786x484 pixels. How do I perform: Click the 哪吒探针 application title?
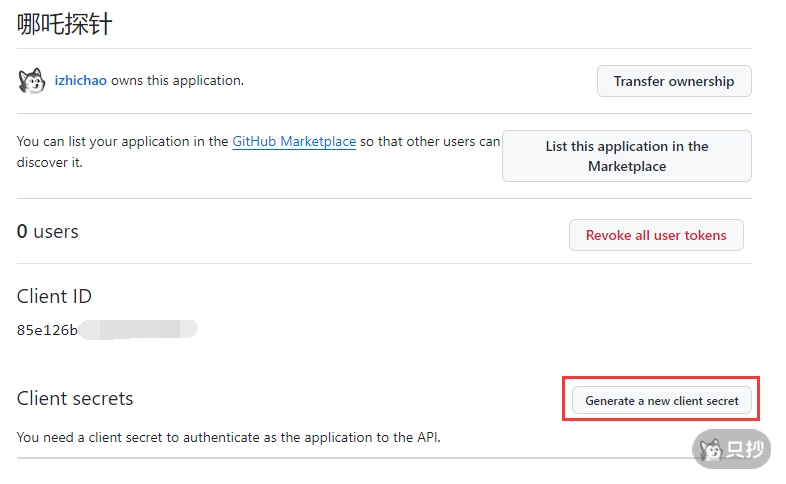pyautogui.click(x=65, y=24)
